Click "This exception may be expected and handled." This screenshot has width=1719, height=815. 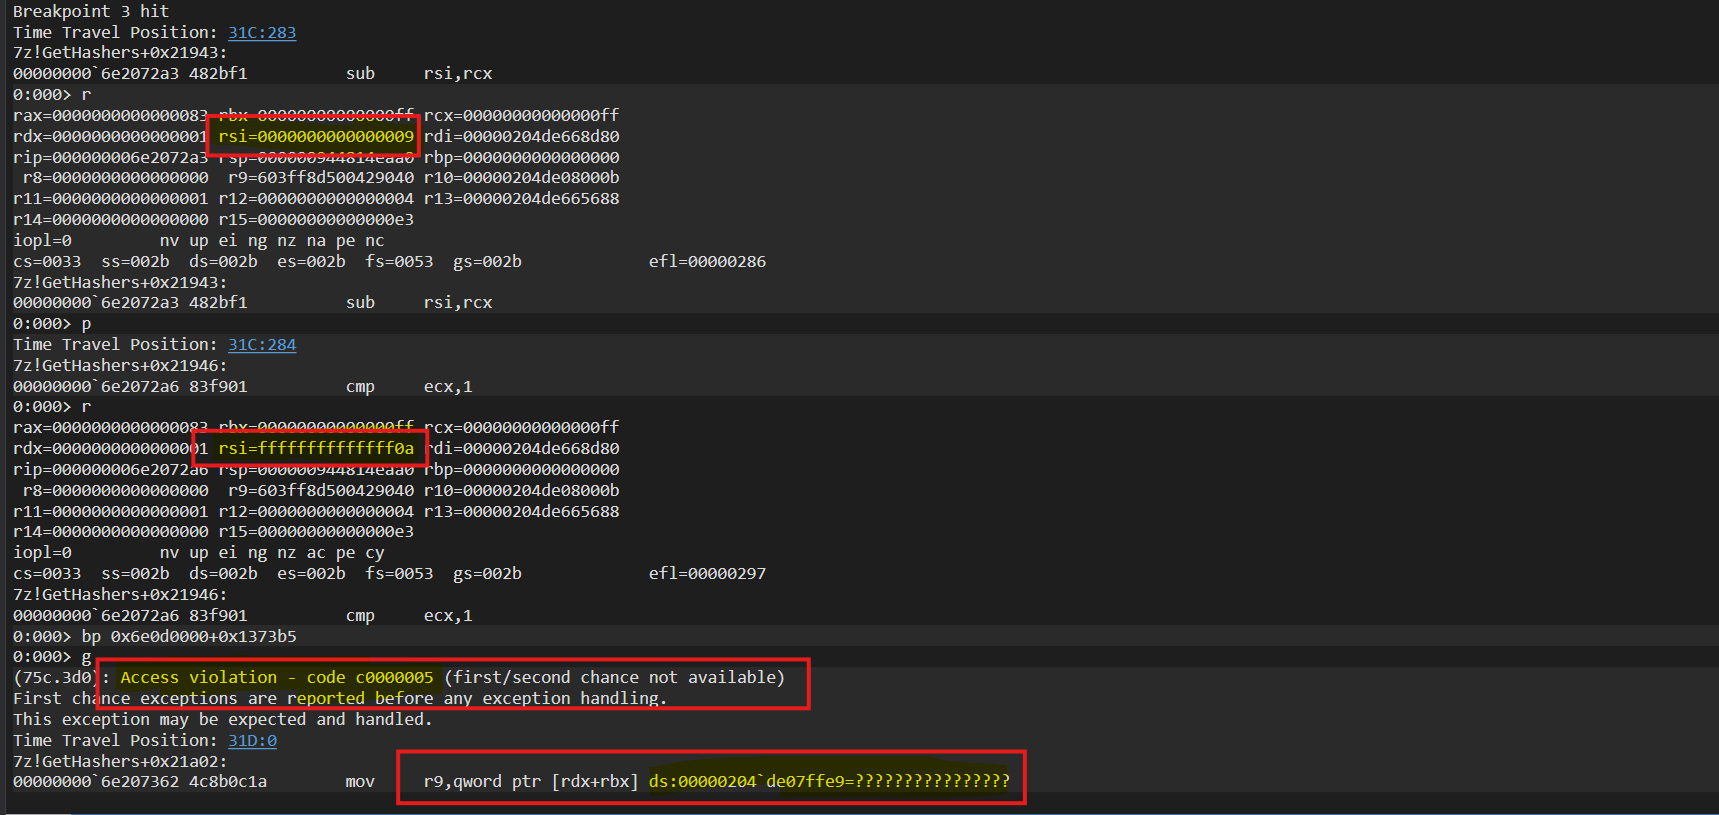click(222, 719)
